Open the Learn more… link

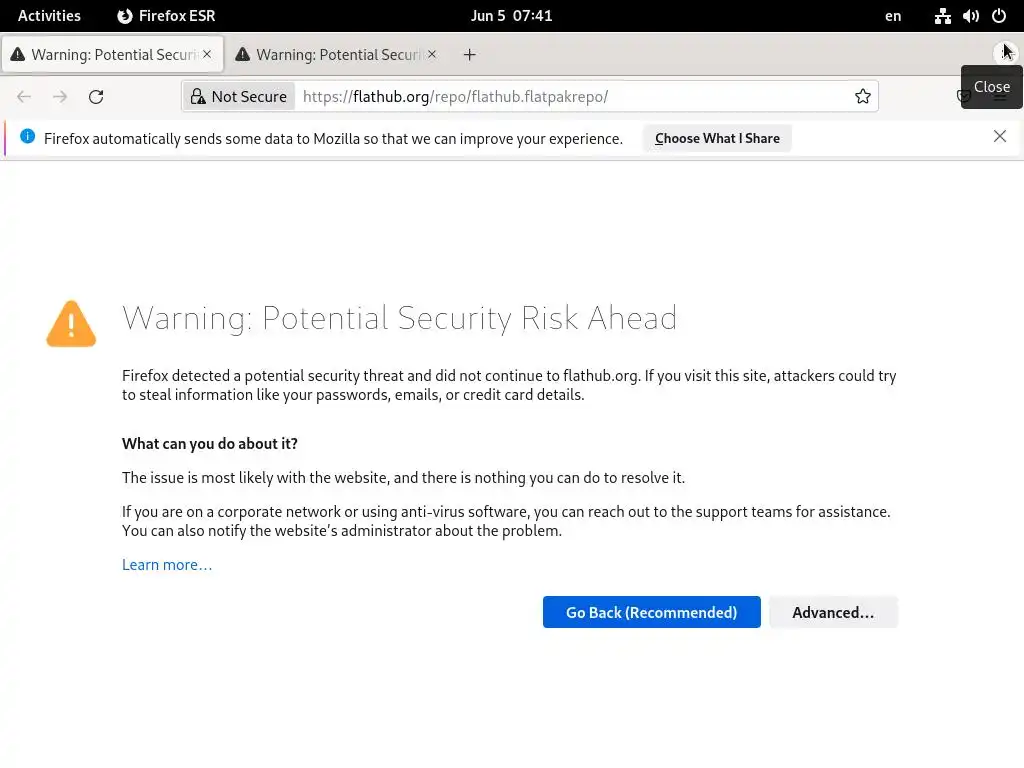click(167, 565)
